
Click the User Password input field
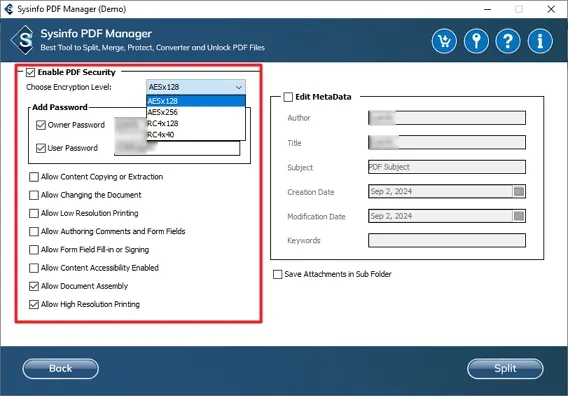click(x=177, y=148)
